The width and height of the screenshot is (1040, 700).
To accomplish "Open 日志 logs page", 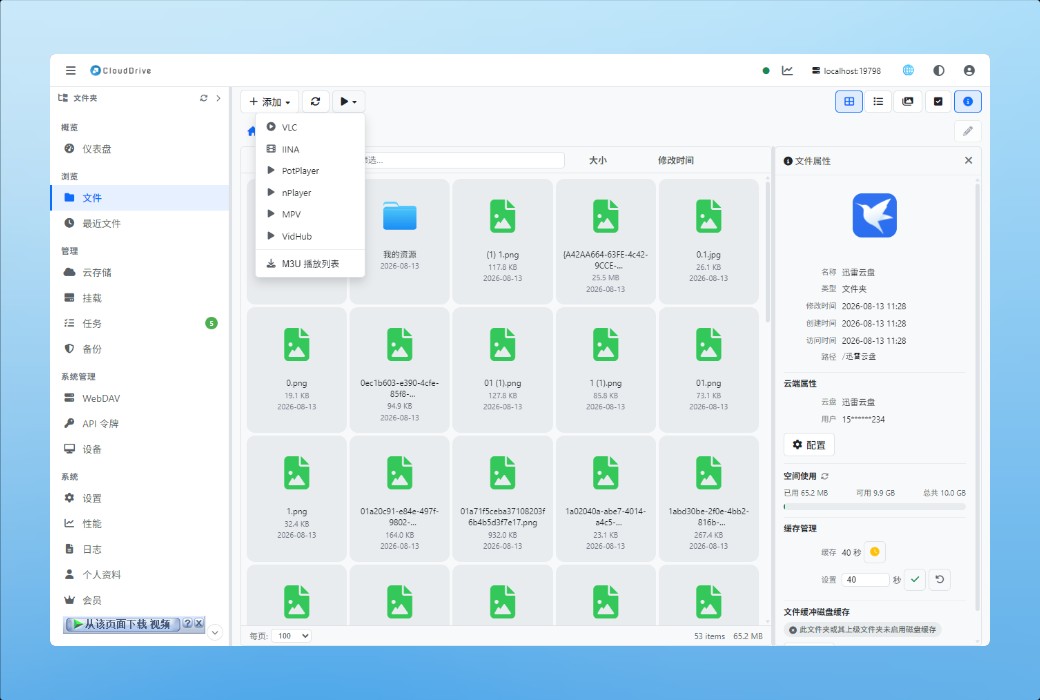I will pyautogui.click(x=139, y=549).
